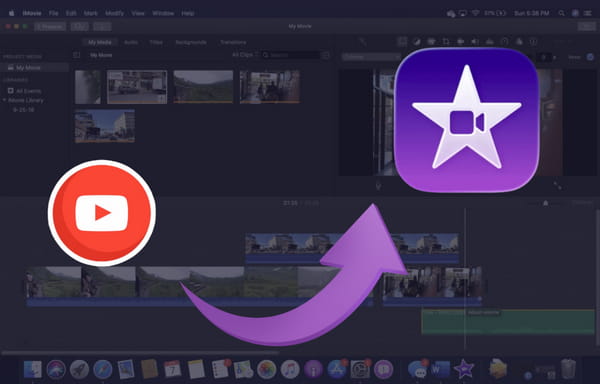Screen dimensions: 600x384
Task: Open the Window menu
Action: 163,13
